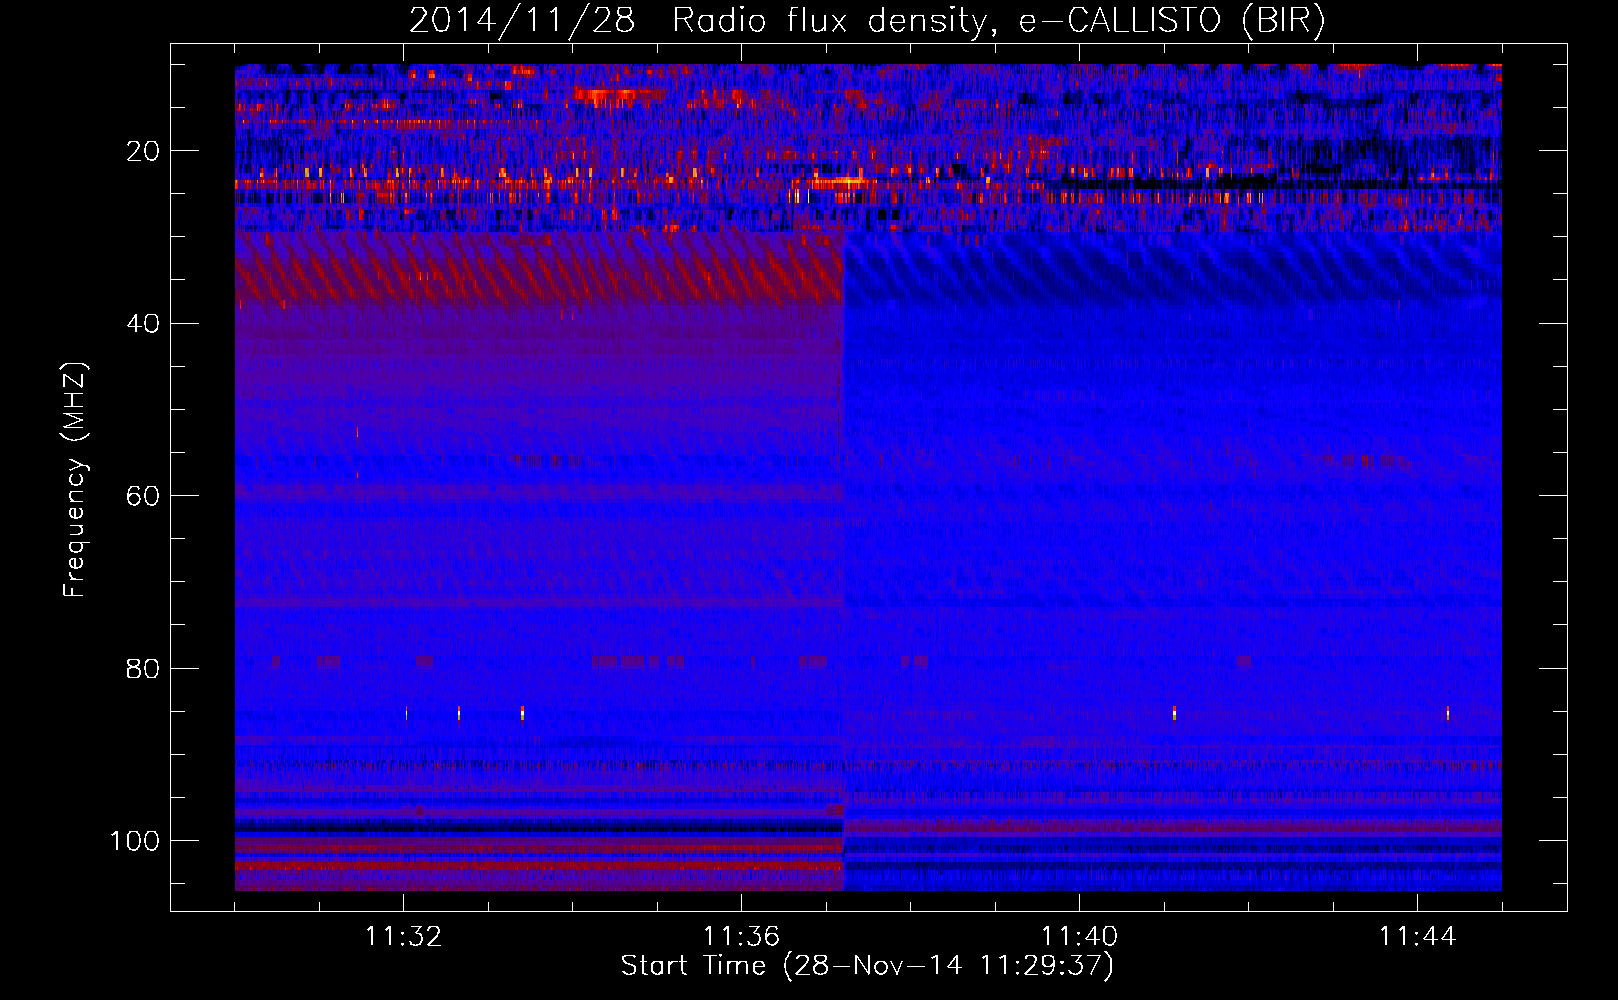
Task: Click the 11:36 time tick label
Action: 742,937
